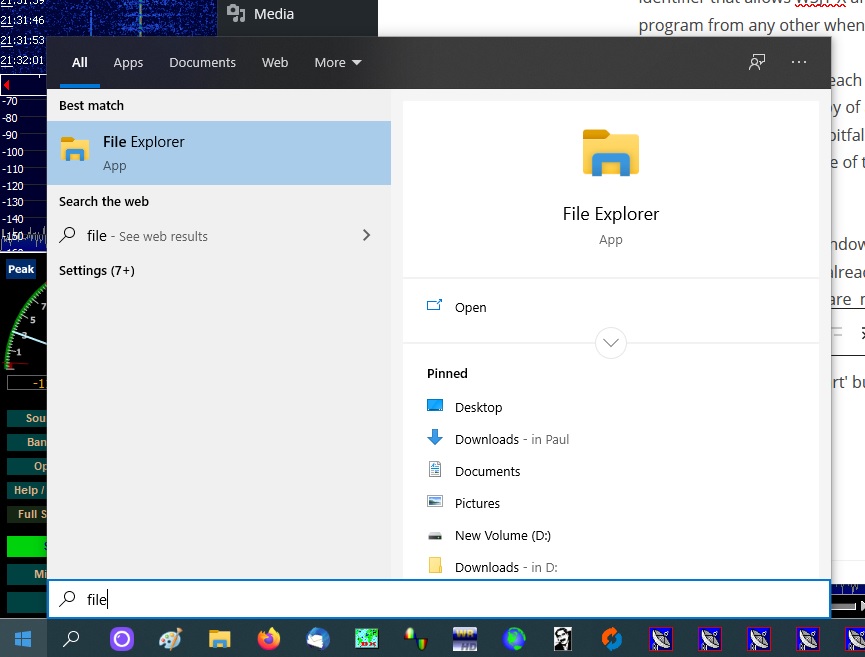The image size is (865, 657).
Task: Switch to the Apps tab
Action: (128, 62)
